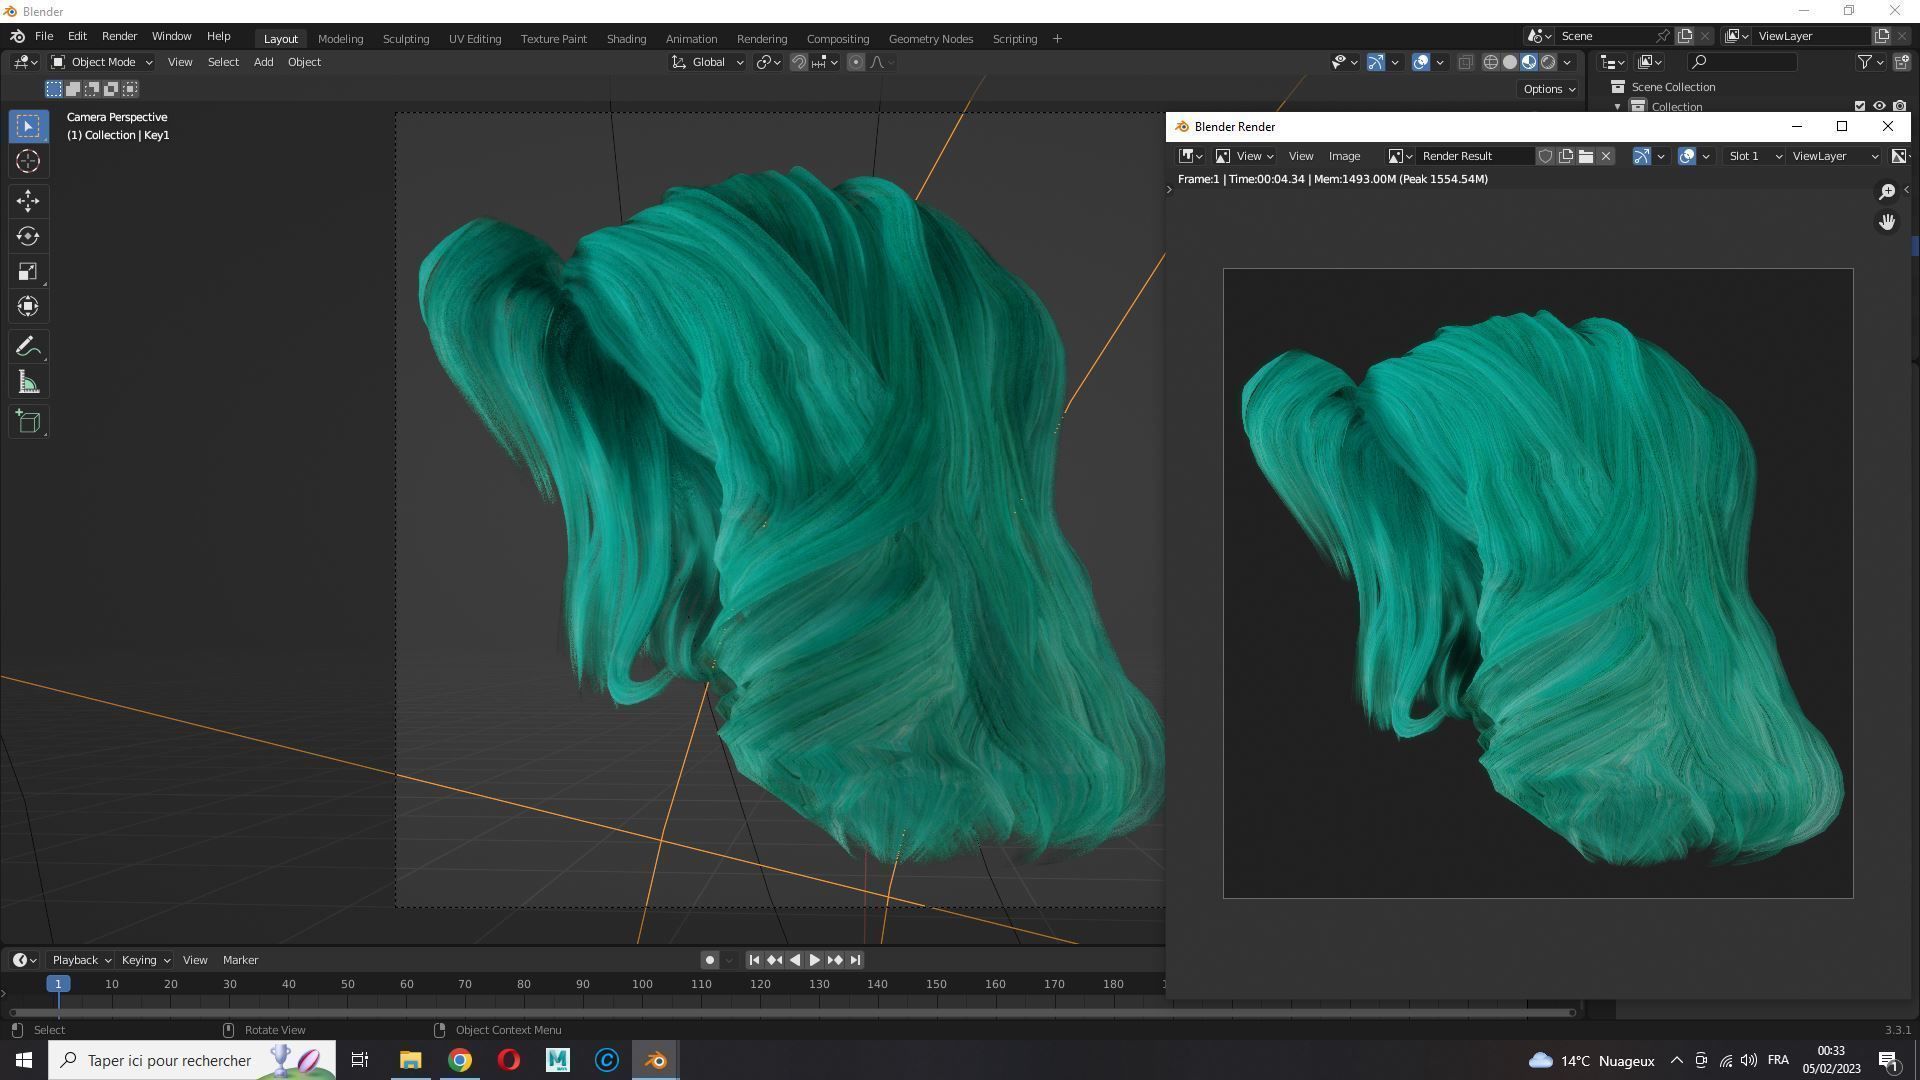1920x1080 pixels.
Task: Pin the Scene with the pin icon
Action: click(x=1663, y=36)
